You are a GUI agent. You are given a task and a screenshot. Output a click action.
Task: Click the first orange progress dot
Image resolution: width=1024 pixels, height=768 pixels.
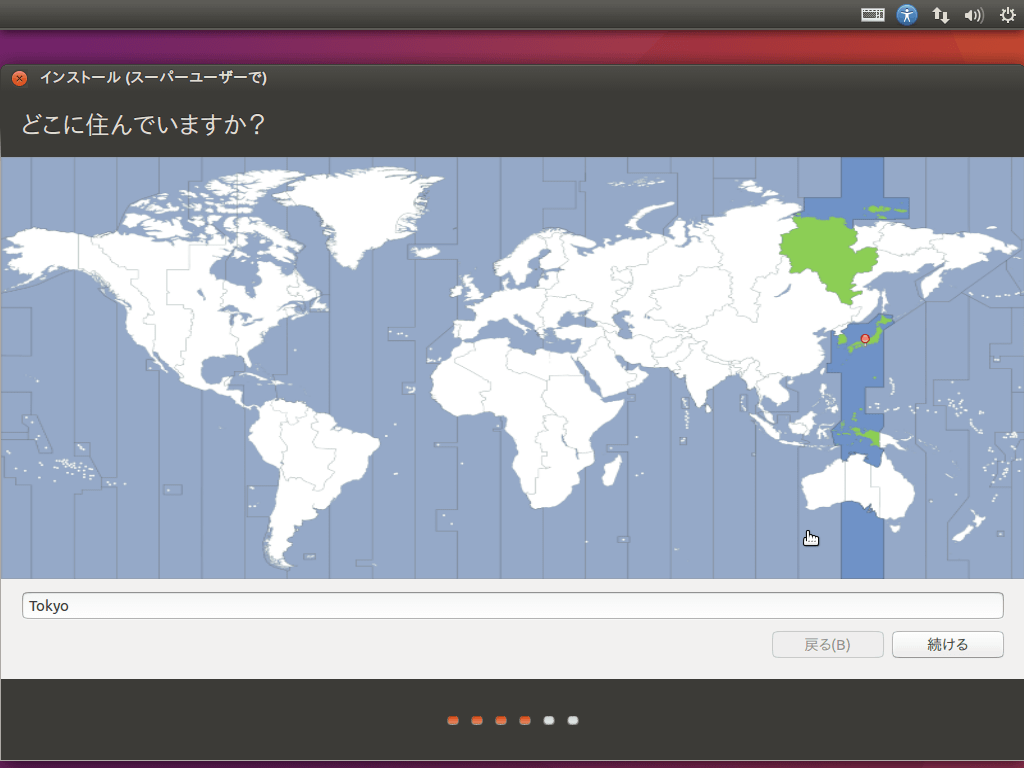pyautogui.click(x=453, y=720)
